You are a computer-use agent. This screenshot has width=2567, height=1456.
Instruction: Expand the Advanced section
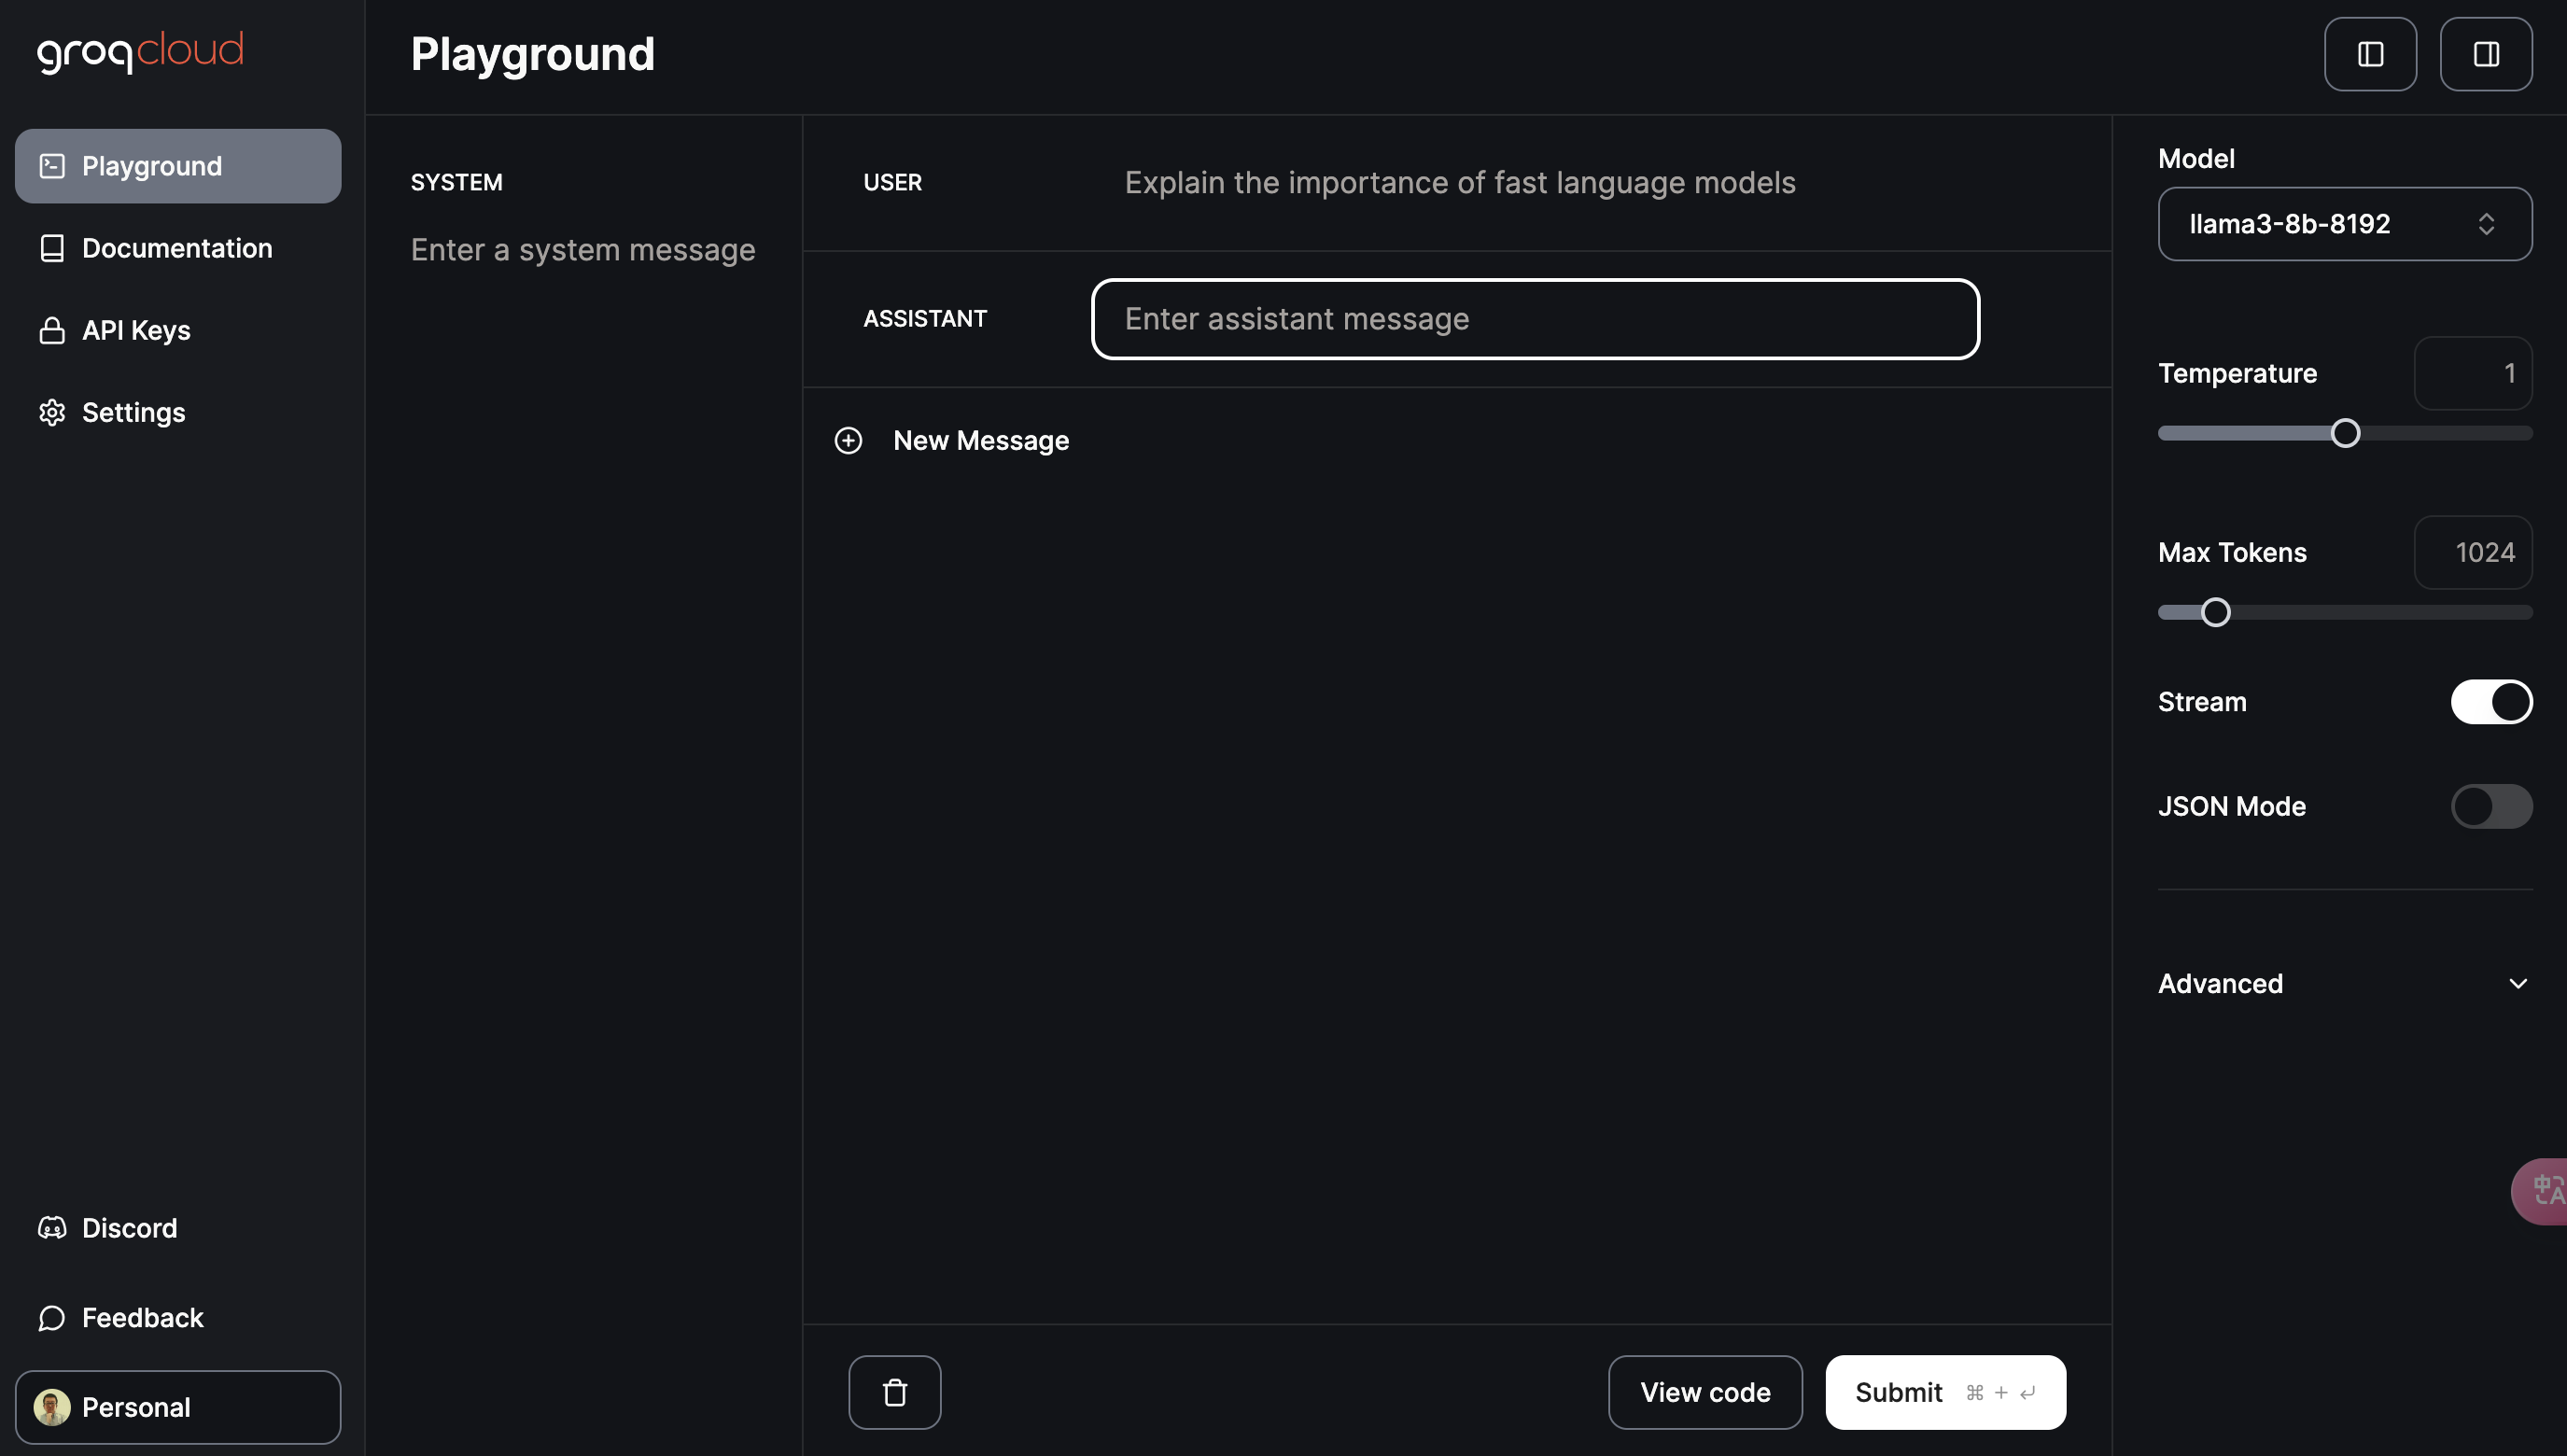pyautogui.click(x=2345, y=984)
